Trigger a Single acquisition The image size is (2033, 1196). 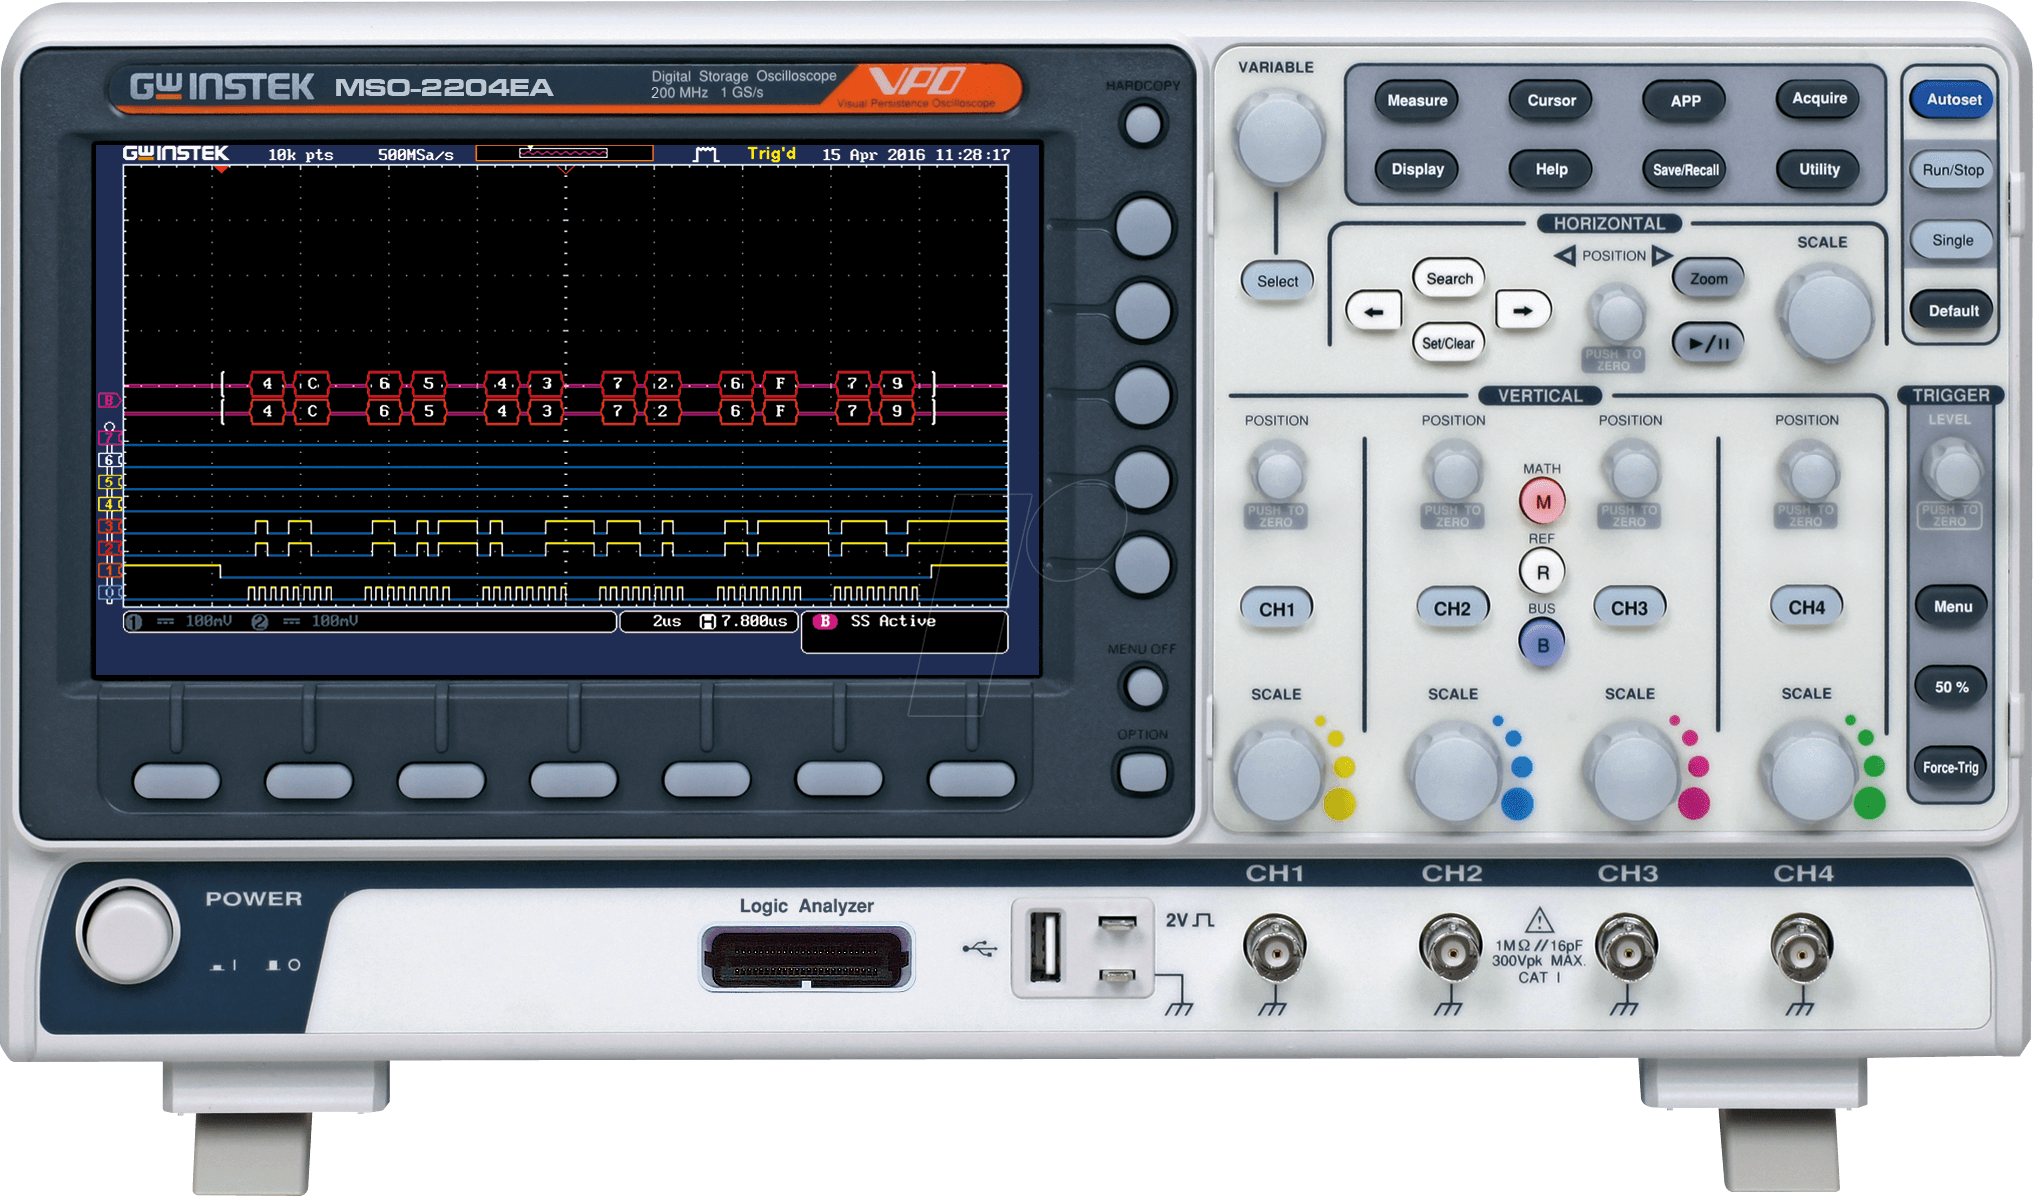click(1952, 240)
